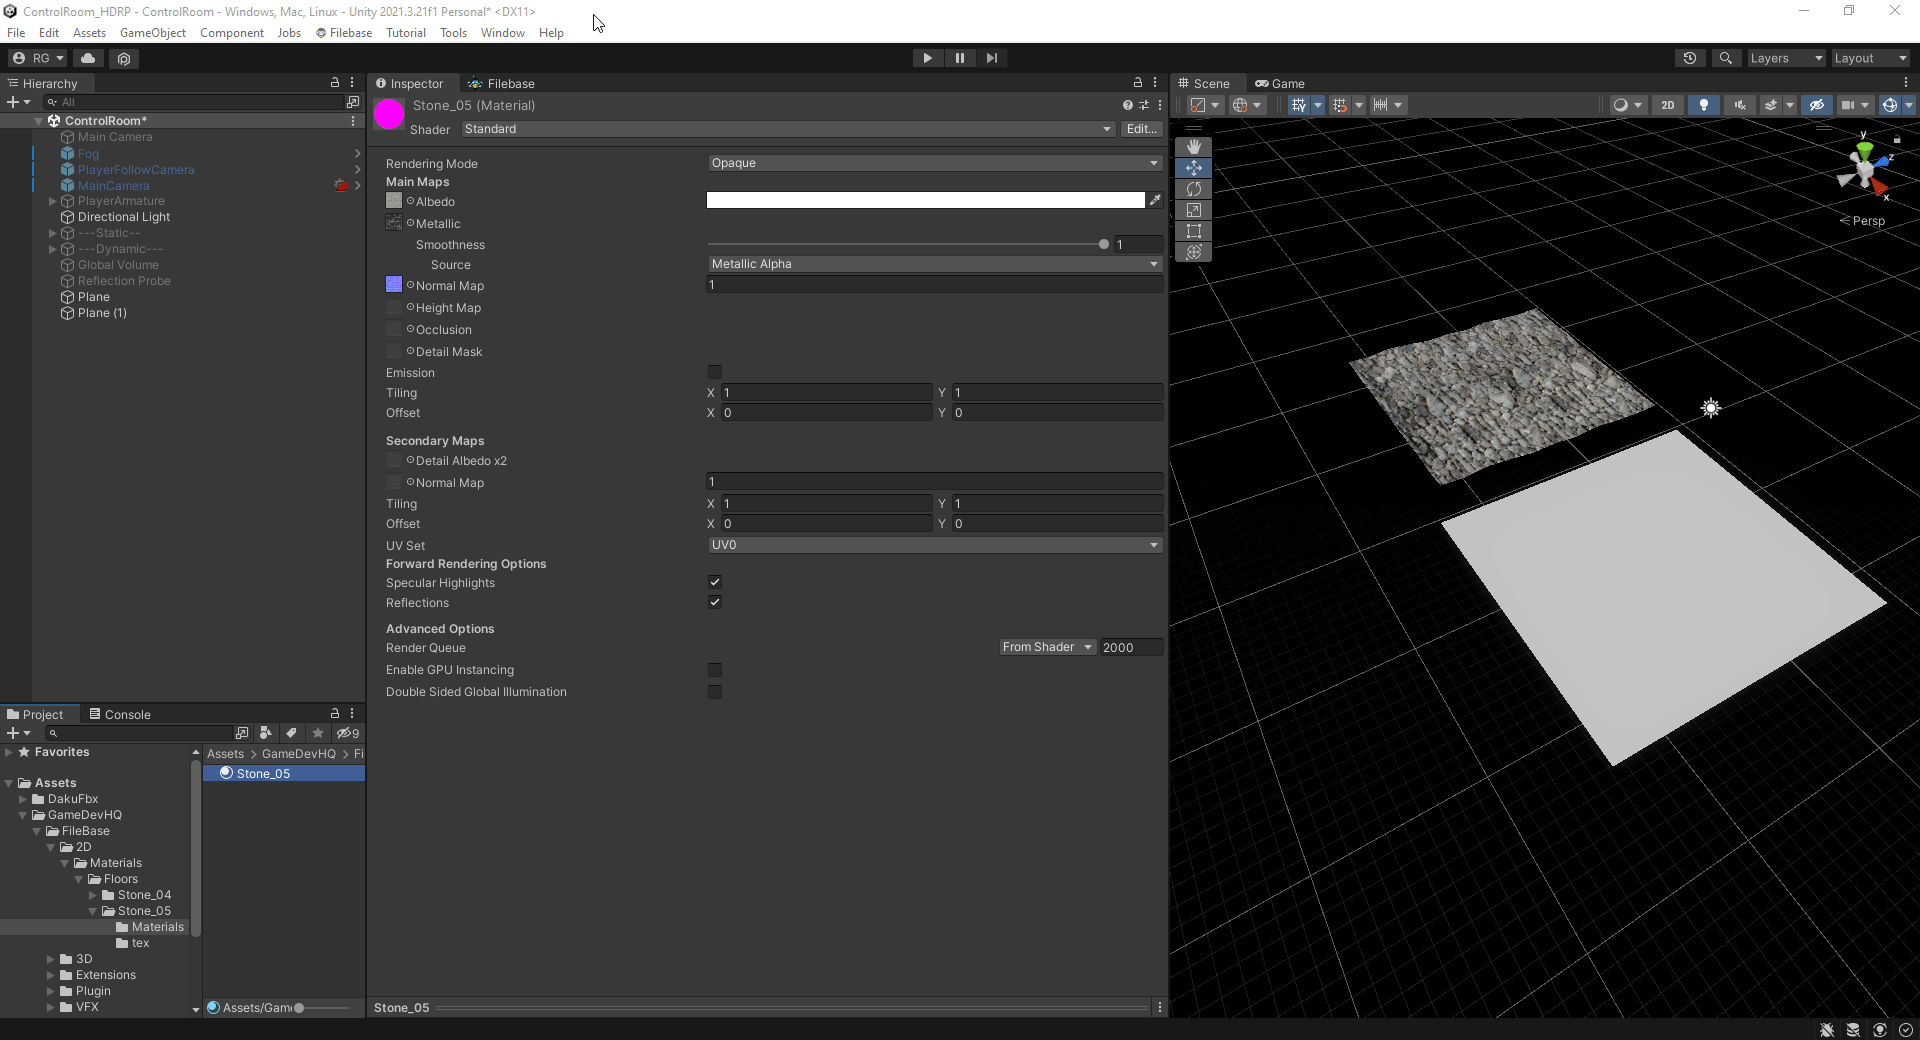The height and width of the screenshot is (1040, 1920).
Task: Pick albedo color with eyedropper icon
Action: tap(1155, 200)
